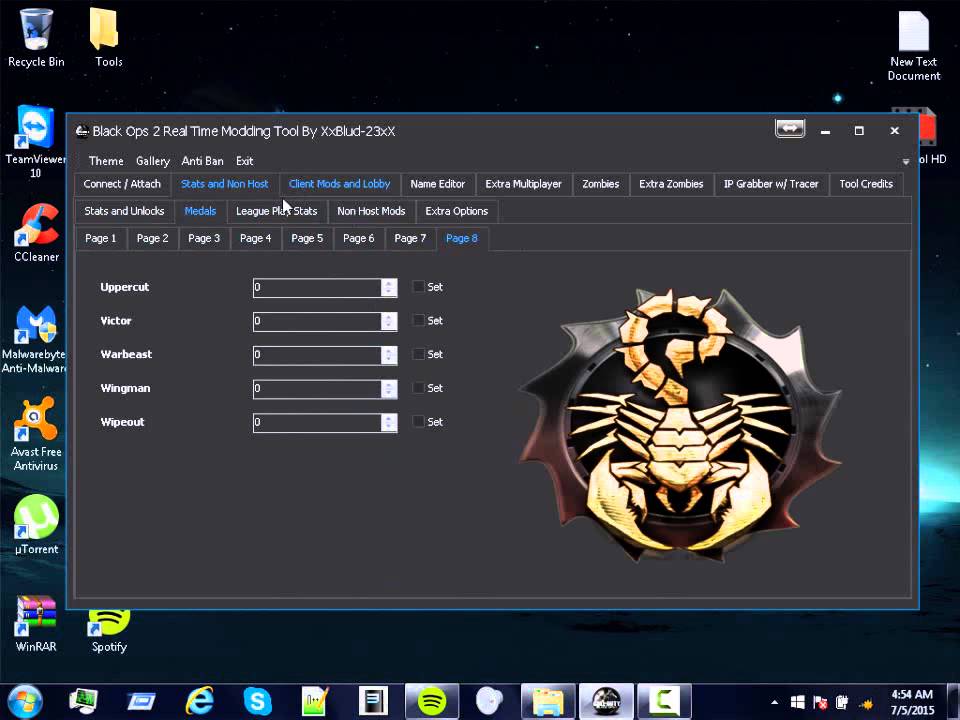Open the Extra Zombies tab
This screenshot has height=720, width=960.
[x=671, y=184]
